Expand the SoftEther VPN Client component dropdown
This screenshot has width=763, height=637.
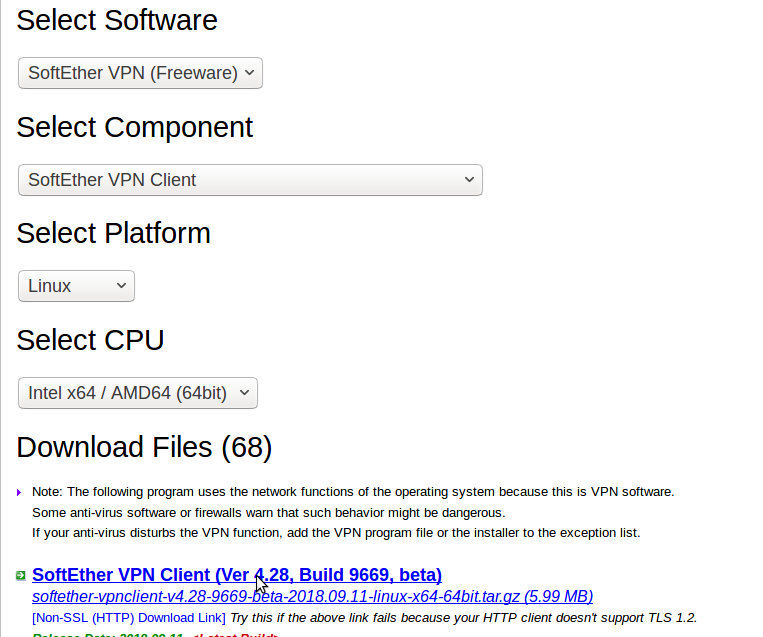(x=250, y=180)
